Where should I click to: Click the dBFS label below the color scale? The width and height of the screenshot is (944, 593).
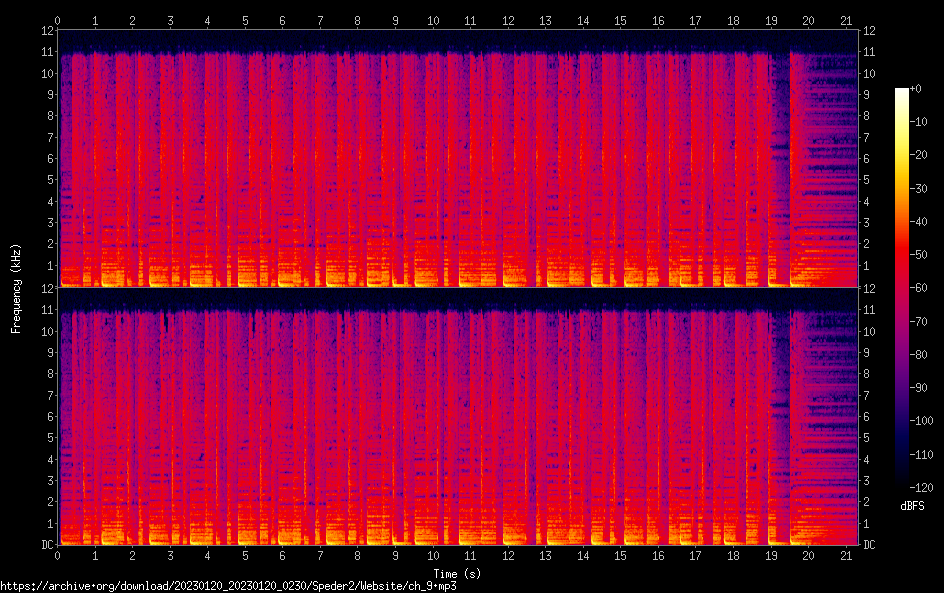coord(911,507)
